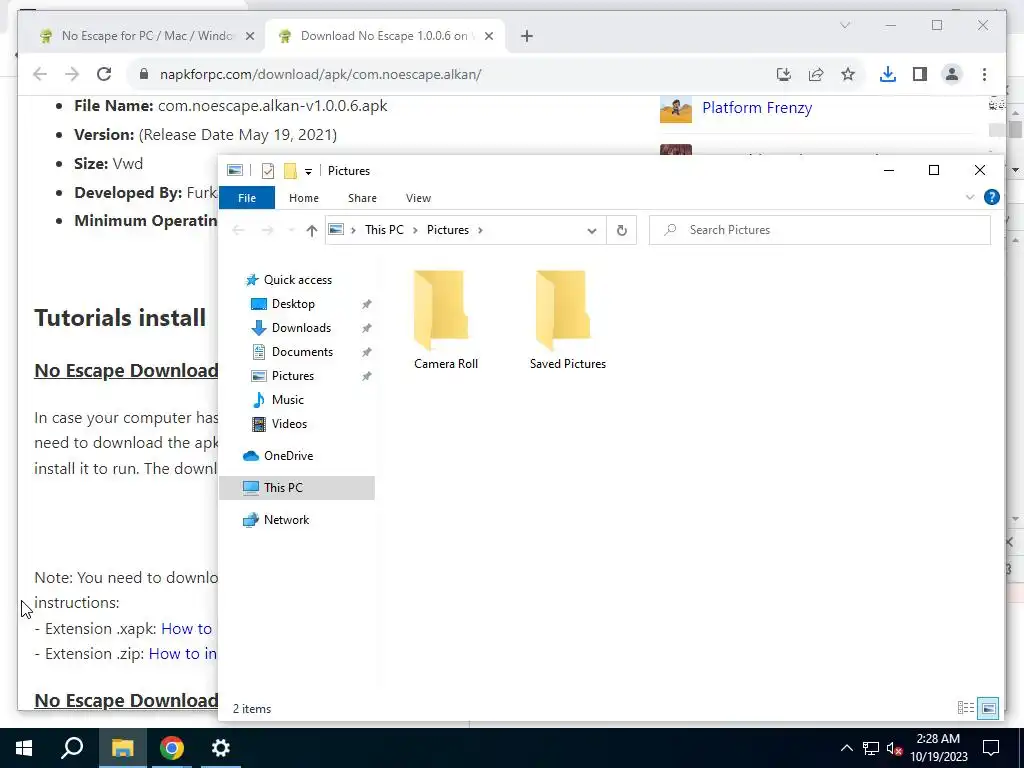Open the File ribbon tab
The height and width of the screenshot is (768, 1024).
pos(247,198)
